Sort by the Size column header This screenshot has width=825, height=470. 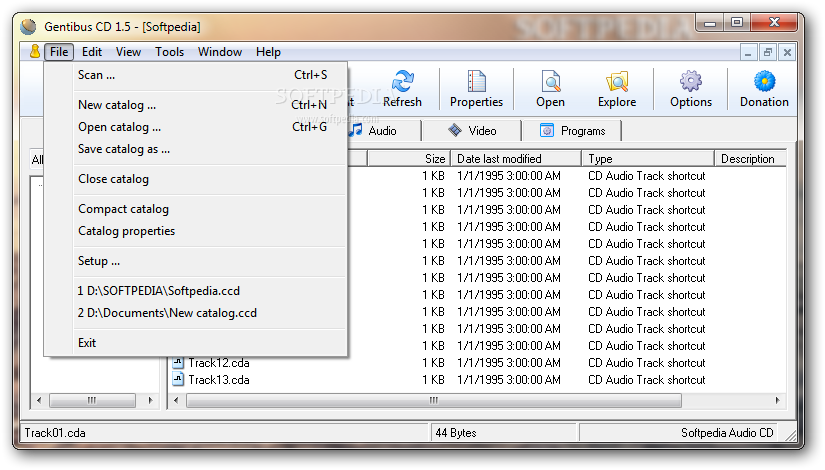coord(408,159)
